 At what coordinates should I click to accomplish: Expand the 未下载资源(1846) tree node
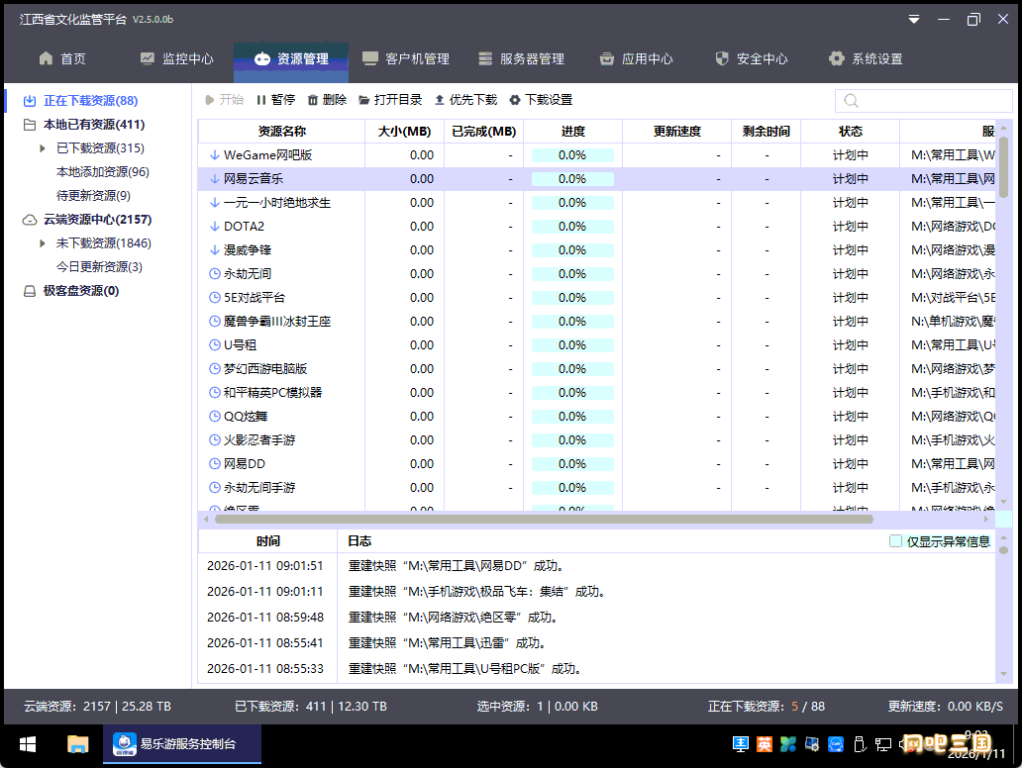(43, 243)
